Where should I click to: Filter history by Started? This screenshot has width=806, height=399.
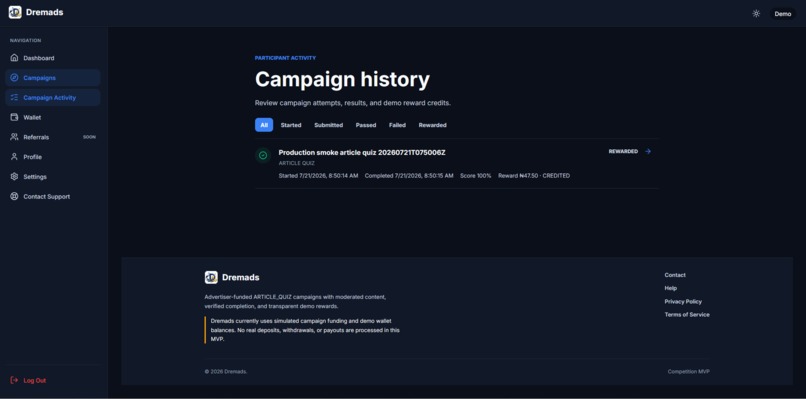[291, 125]
